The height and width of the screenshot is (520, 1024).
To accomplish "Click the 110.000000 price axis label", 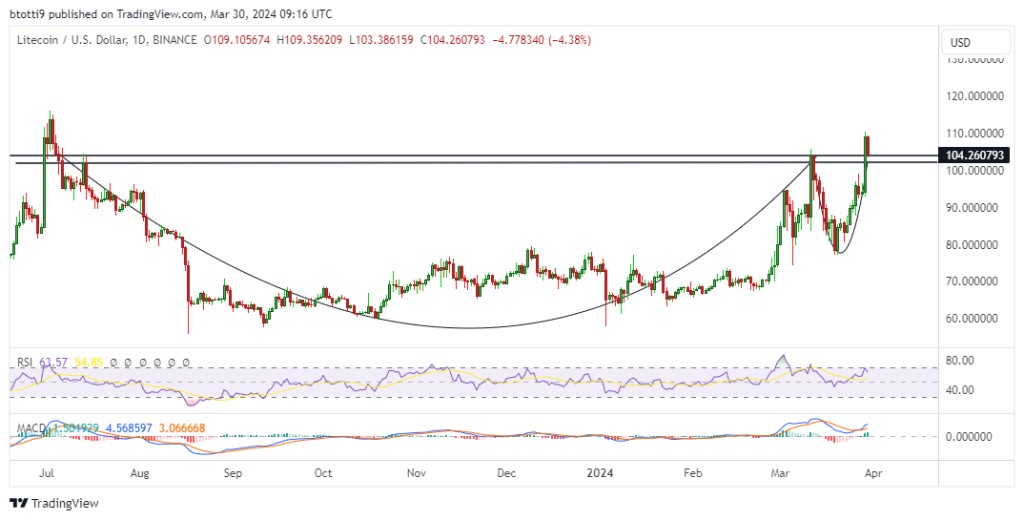I will pos(975,133).
